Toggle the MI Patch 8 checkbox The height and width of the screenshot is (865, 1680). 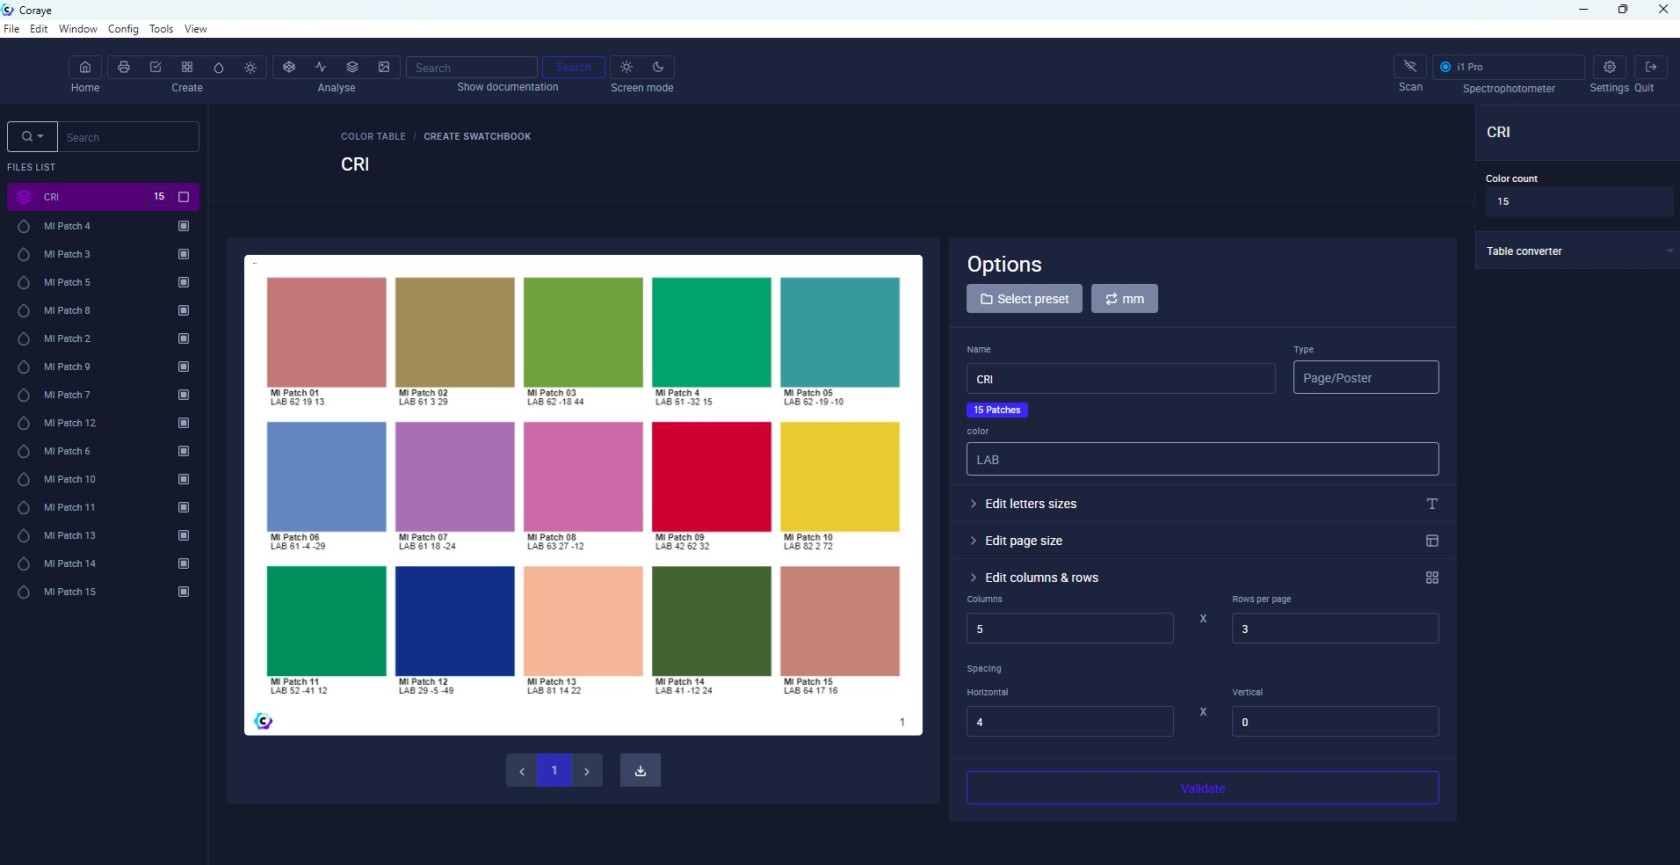pos(184,310)
